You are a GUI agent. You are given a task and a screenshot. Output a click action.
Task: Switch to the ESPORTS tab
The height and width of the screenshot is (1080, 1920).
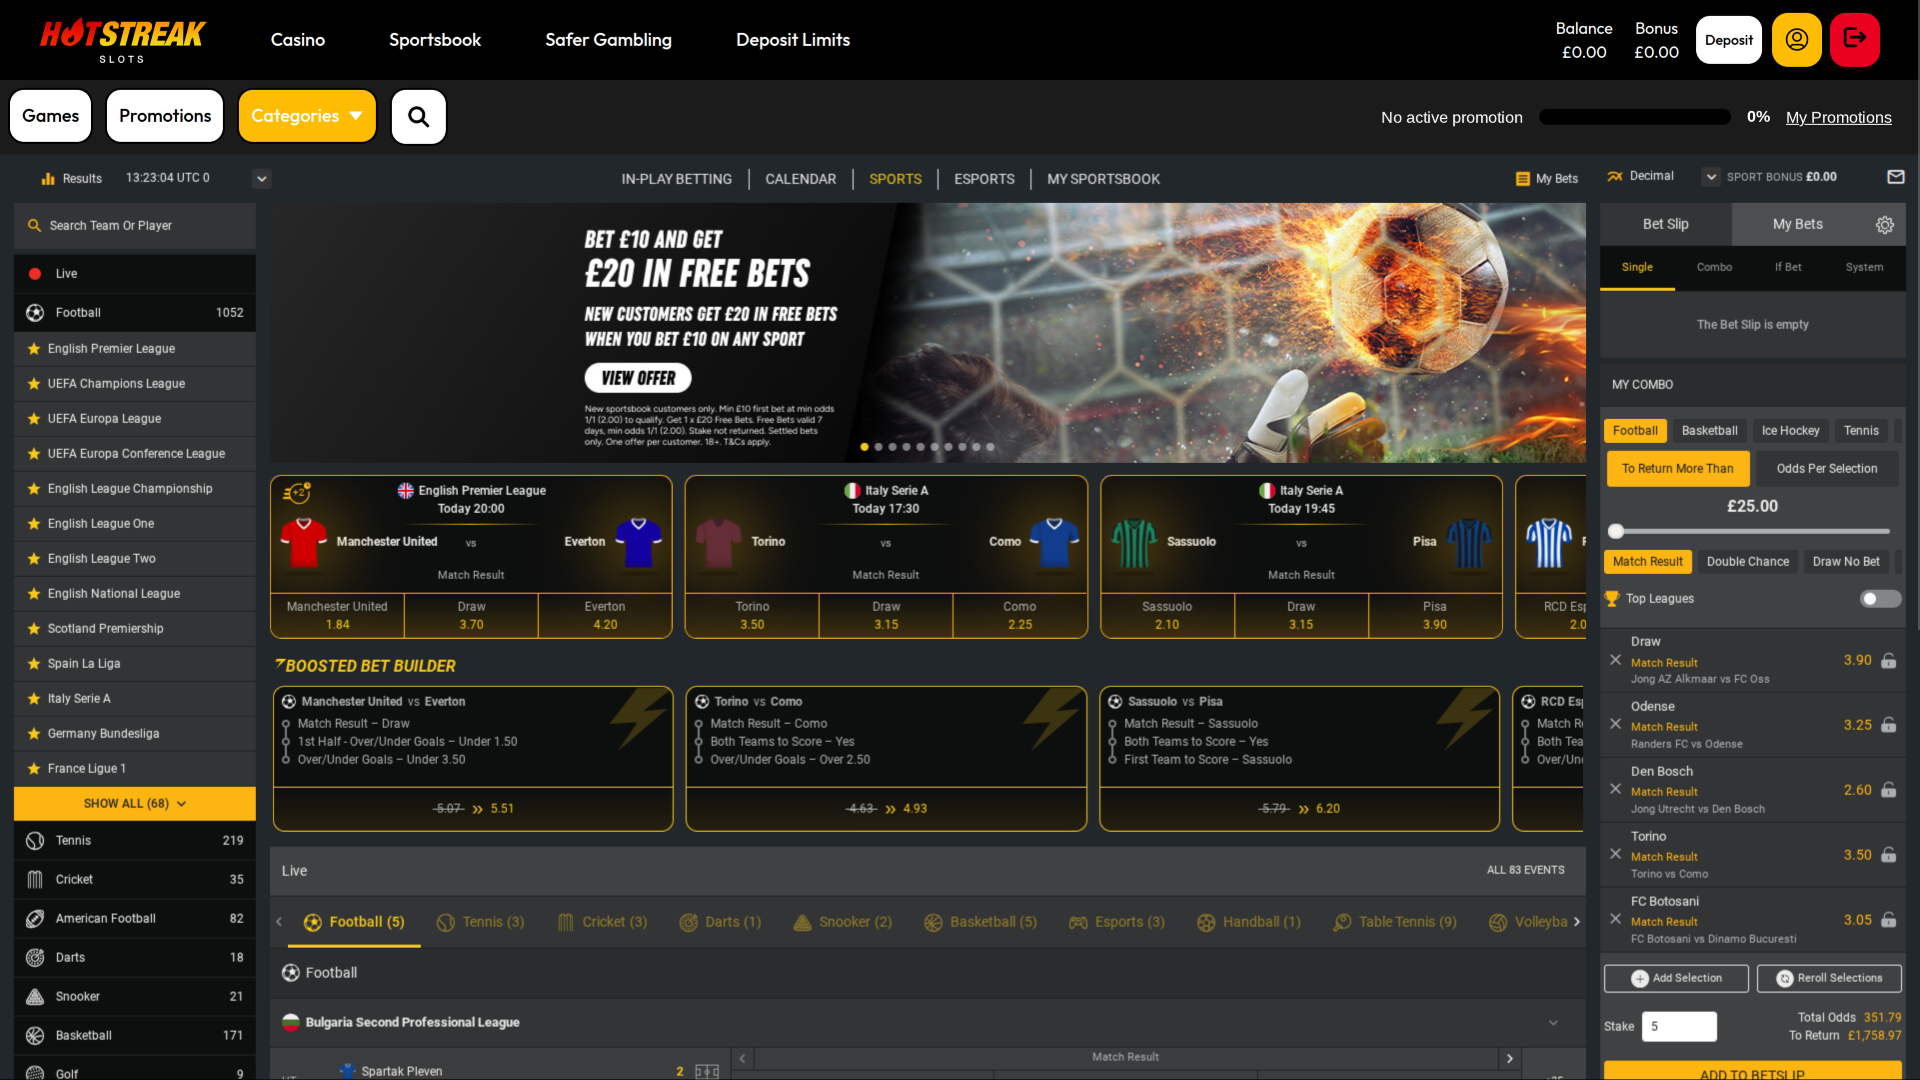pos(984,179)
